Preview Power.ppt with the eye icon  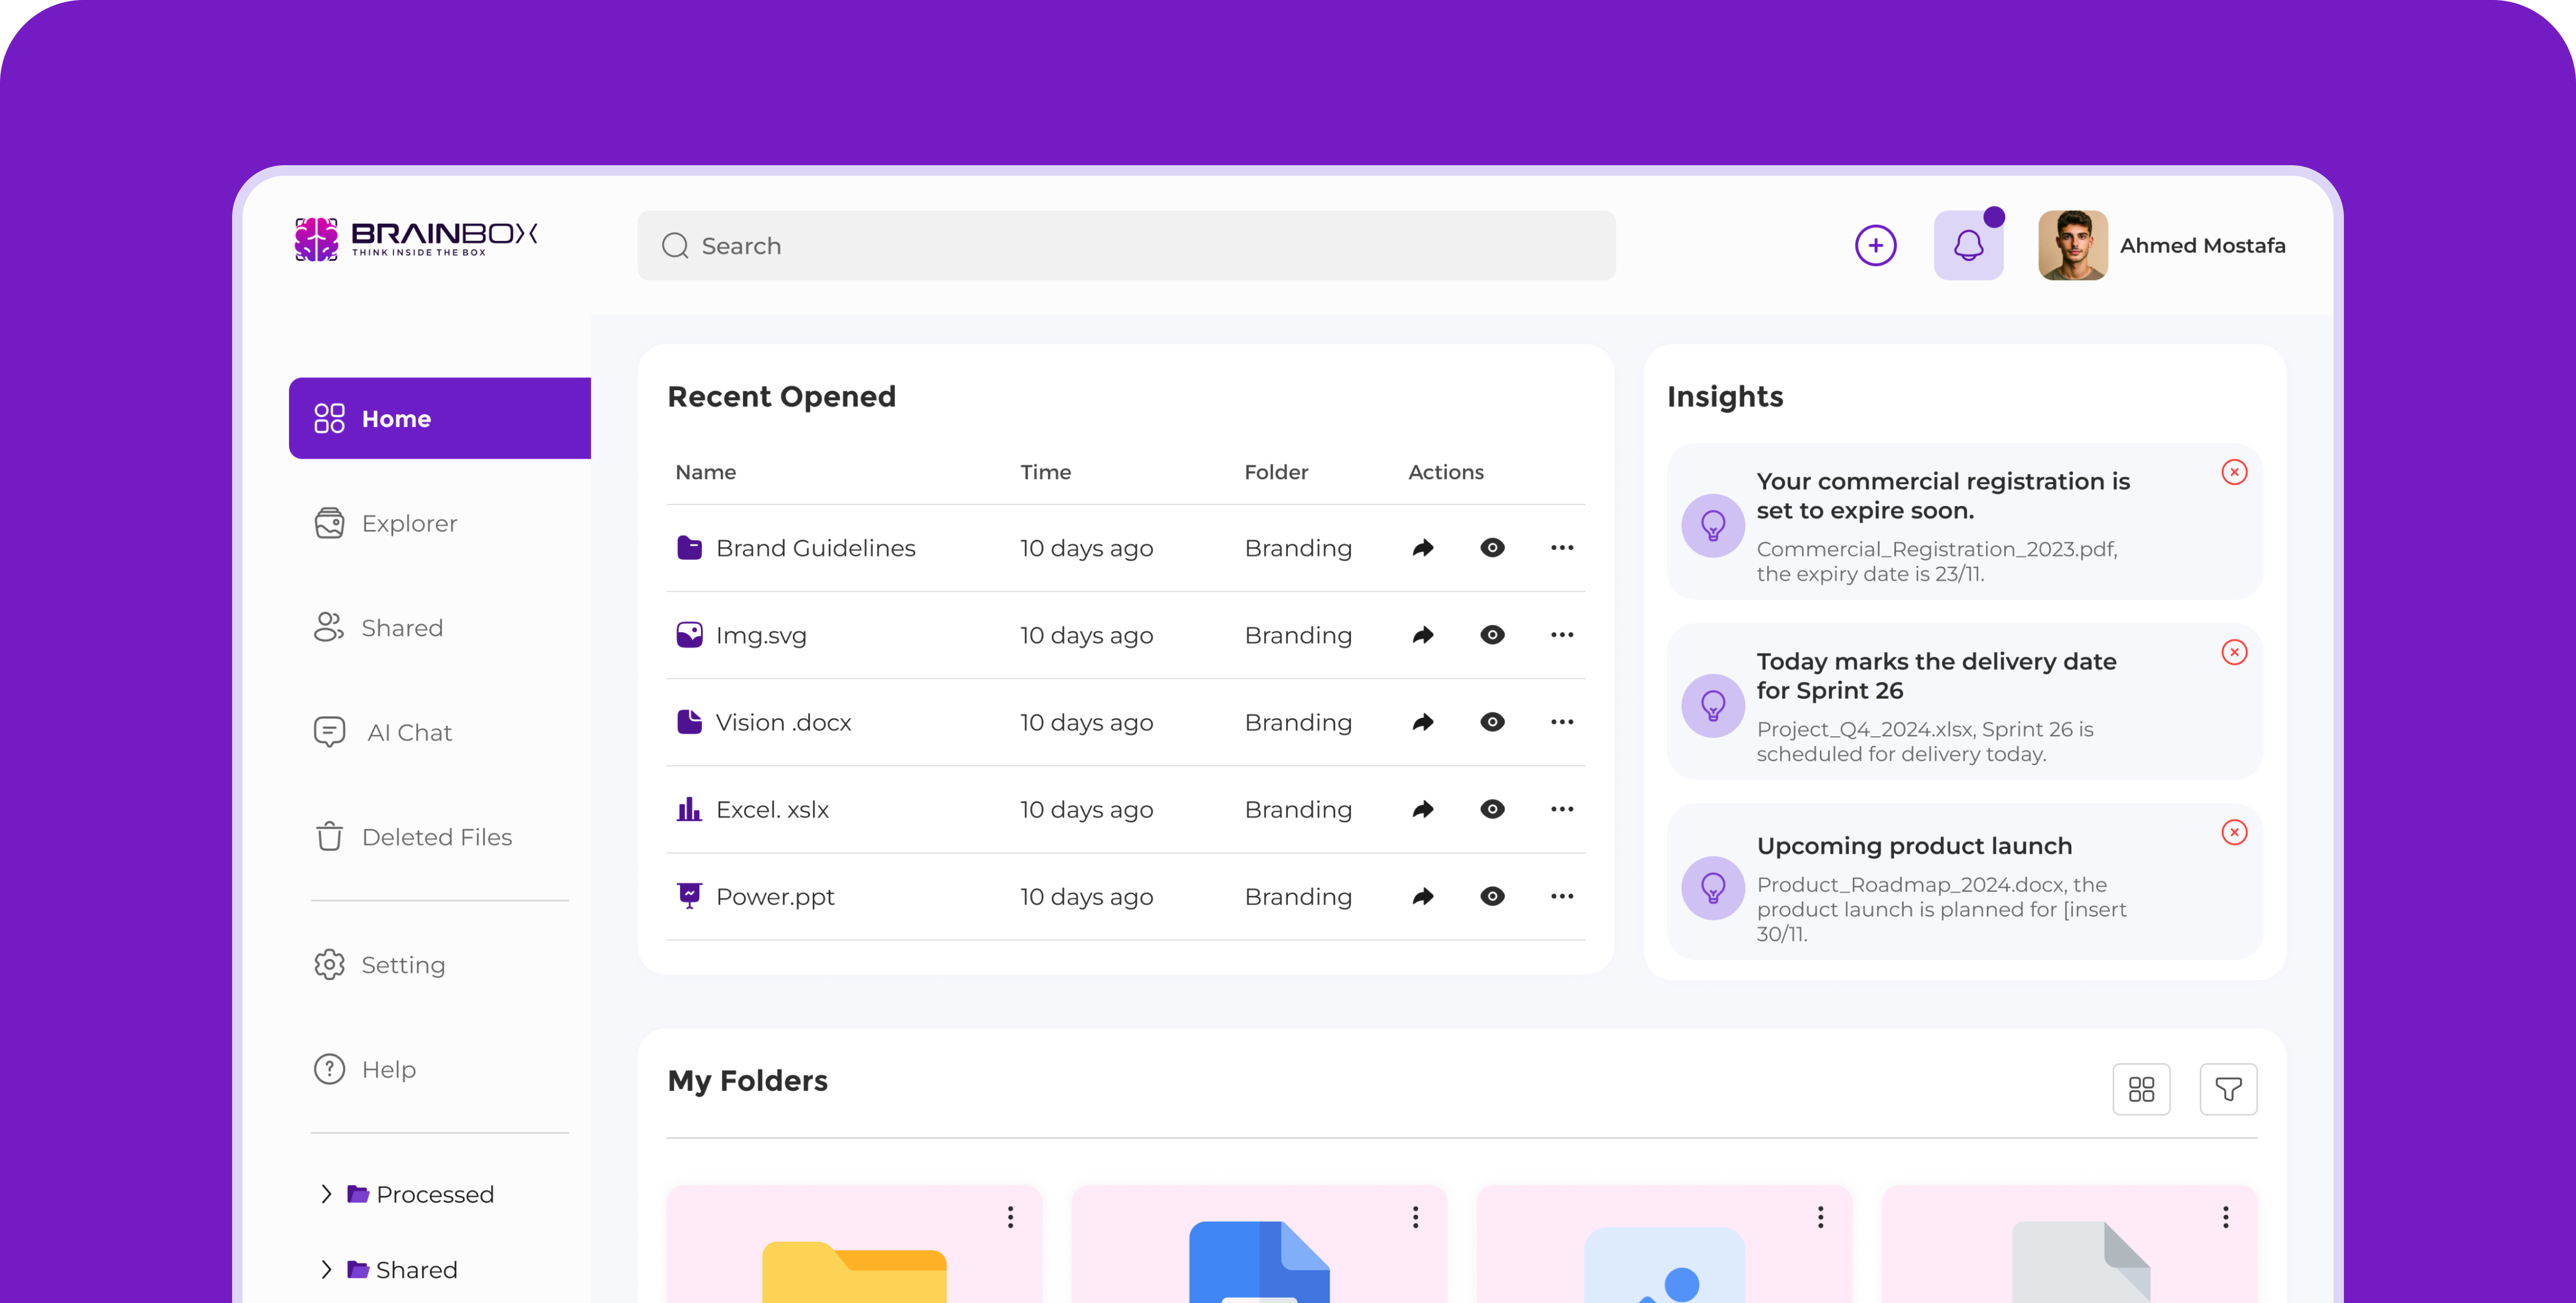pos(1492,895)
